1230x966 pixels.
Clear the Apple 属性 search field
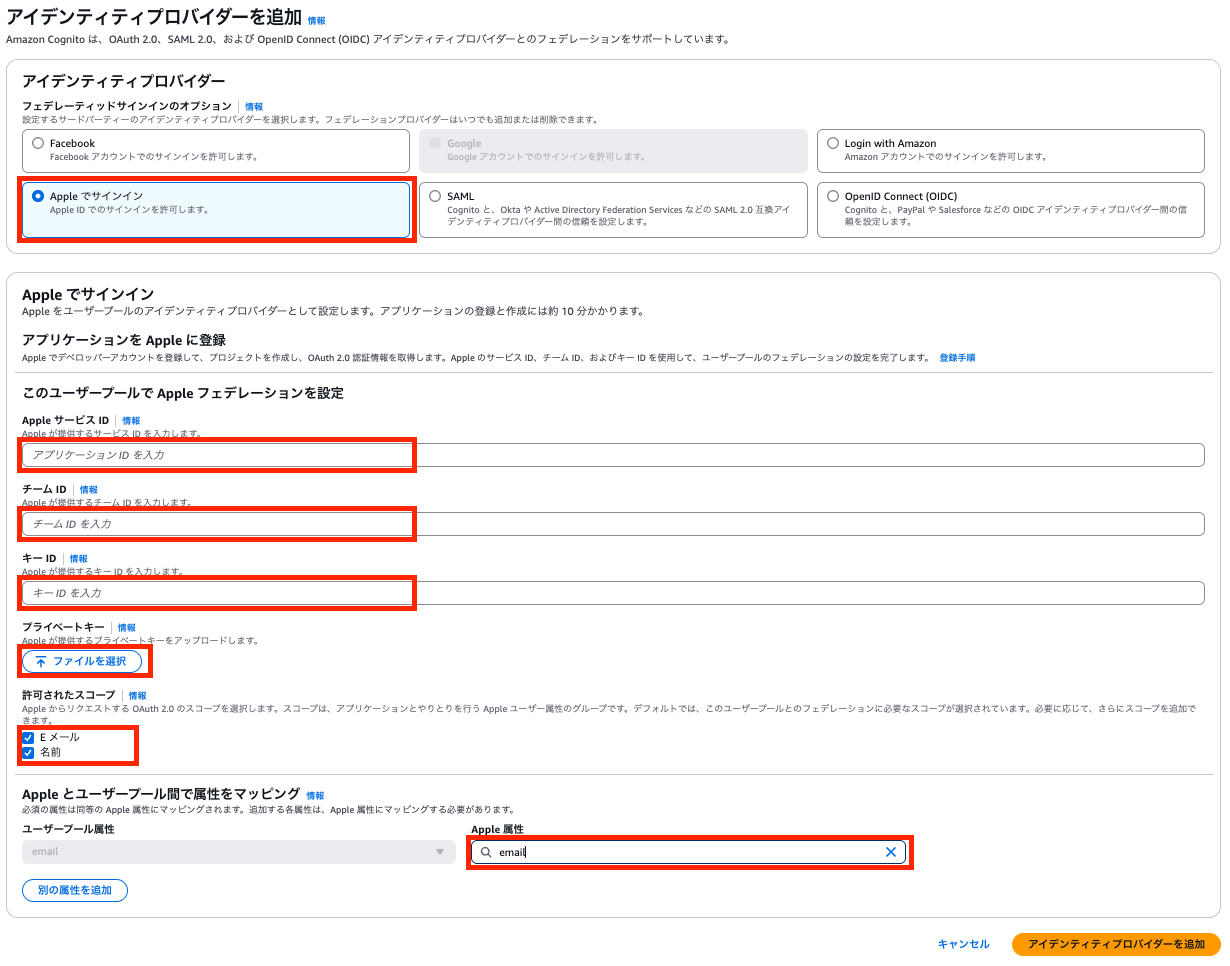[891, 852]
